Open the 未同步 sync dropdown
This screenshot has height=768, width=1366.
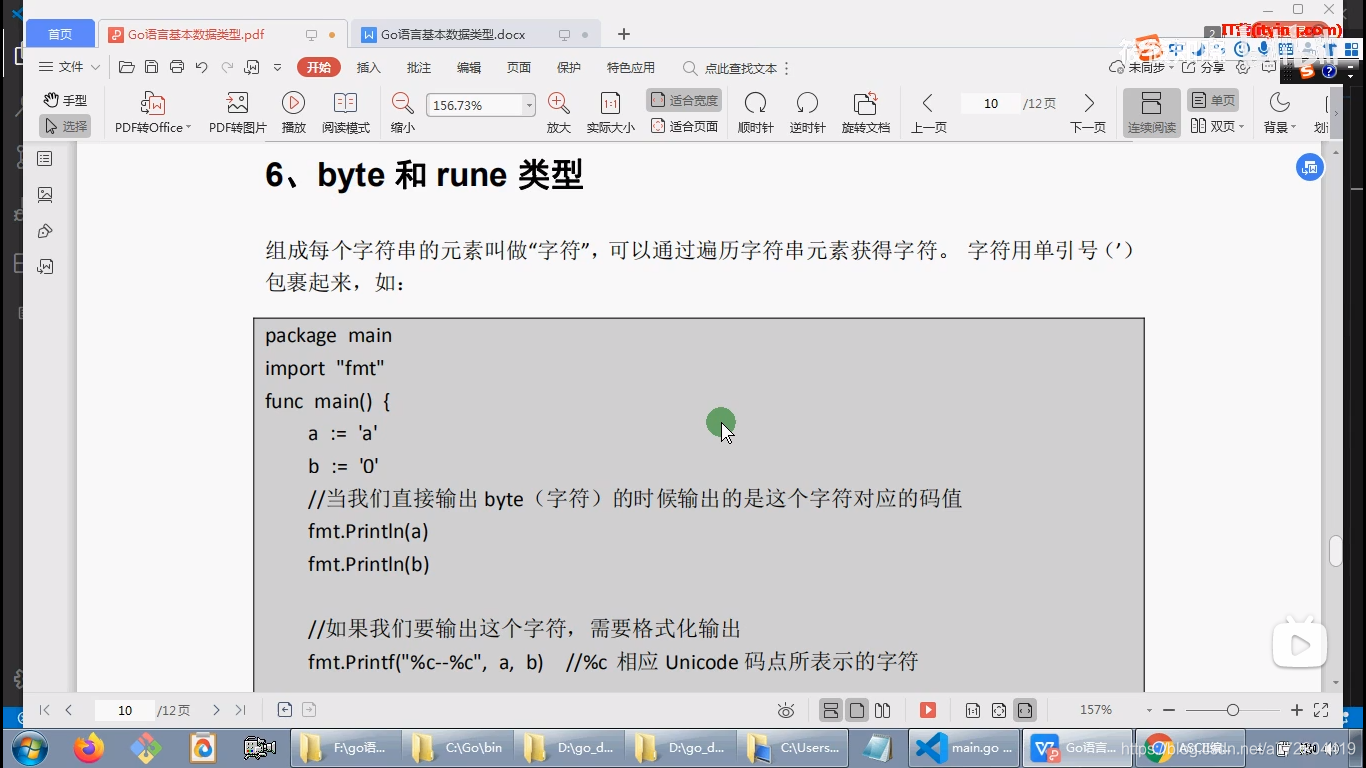point(1141,67)
